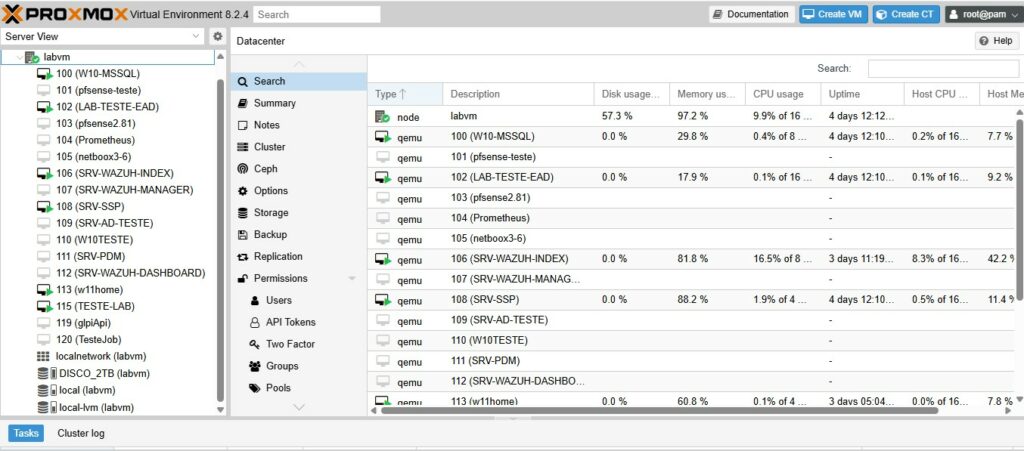Click the CPU usage column header
Screen dimensions: 1024x451
(x=783, y=94)
